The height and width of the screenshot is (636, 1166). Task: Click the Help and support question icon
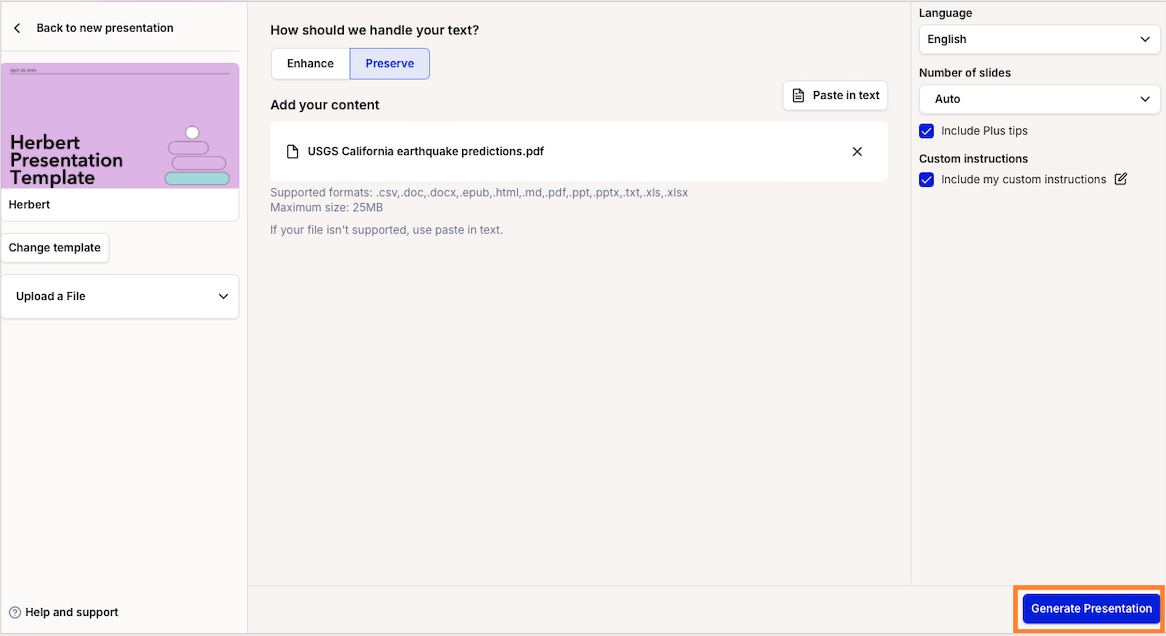point(15,612)
